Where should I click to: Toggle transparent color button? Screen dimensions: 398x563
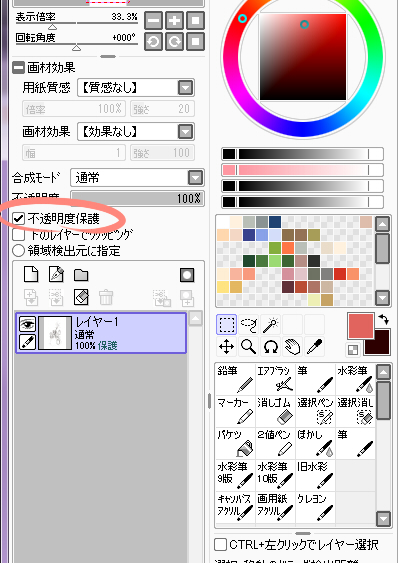click(x=353, y=350)
